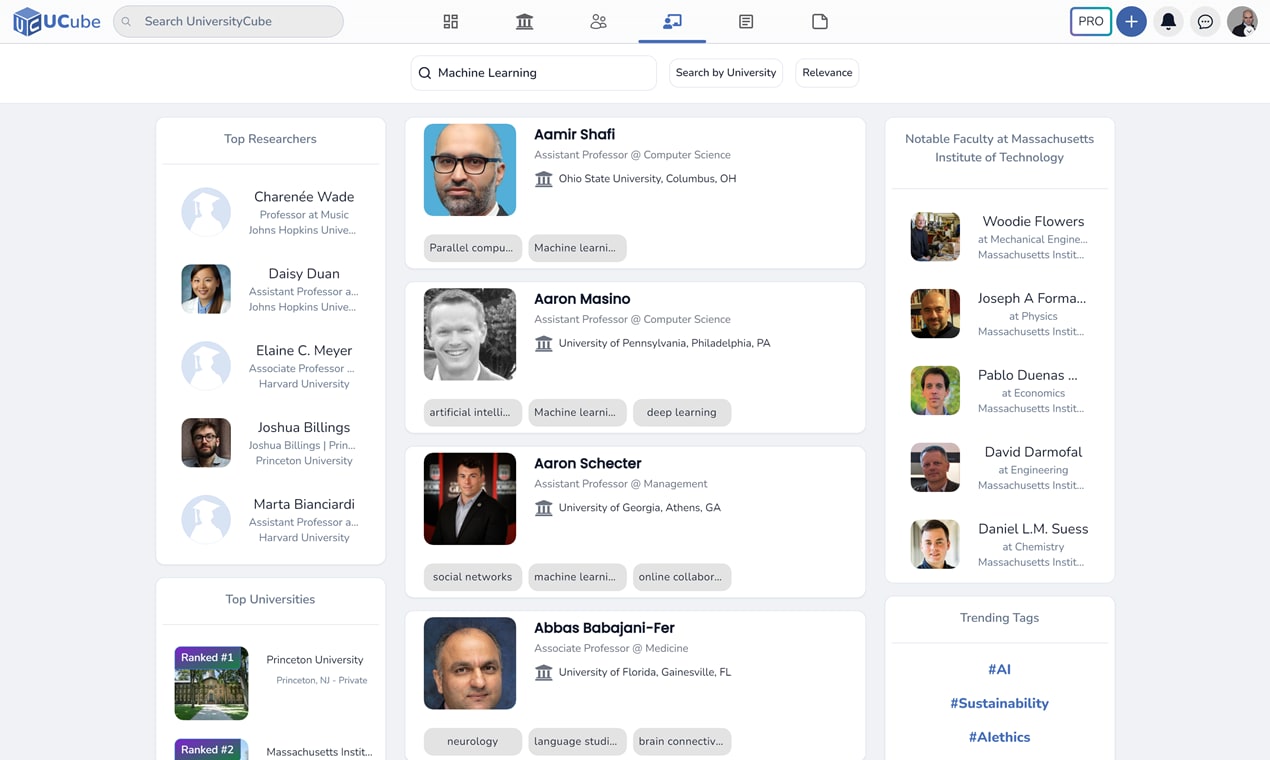The width and height of the screenshot is (1270, 760).
Task: Open the universities building icon in navbar
Action: tap(524, 21)
